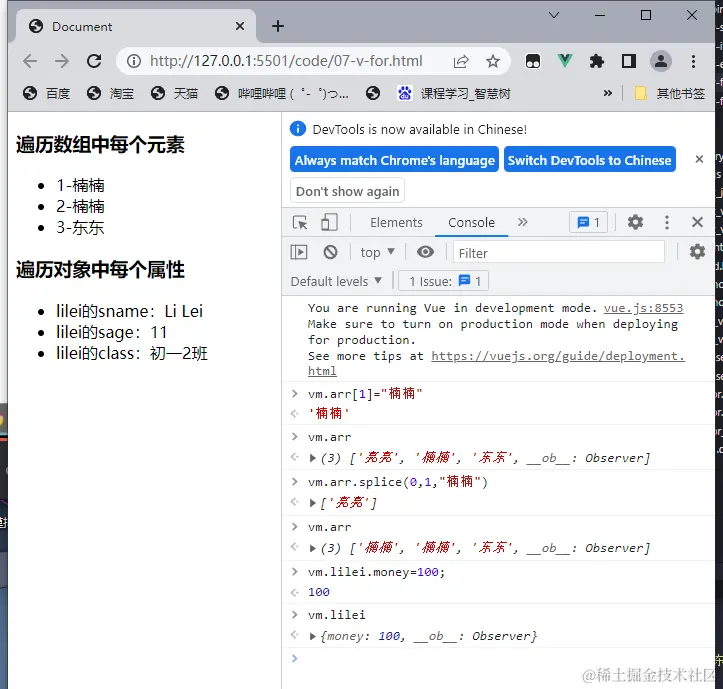Expand the second vm.arr array result
The height and width of the screenshot is (689, 723).
coord(313,548)
